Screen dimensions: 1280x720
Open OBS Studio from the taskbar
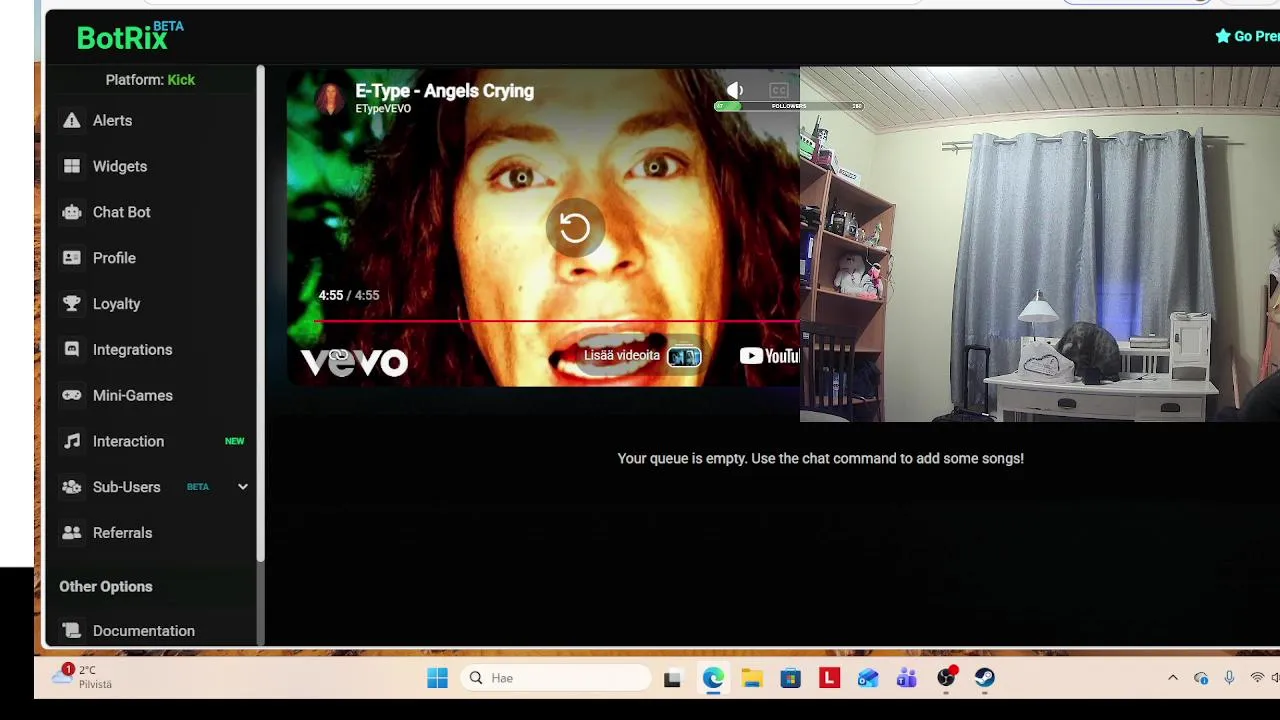(x=946, y=678)
